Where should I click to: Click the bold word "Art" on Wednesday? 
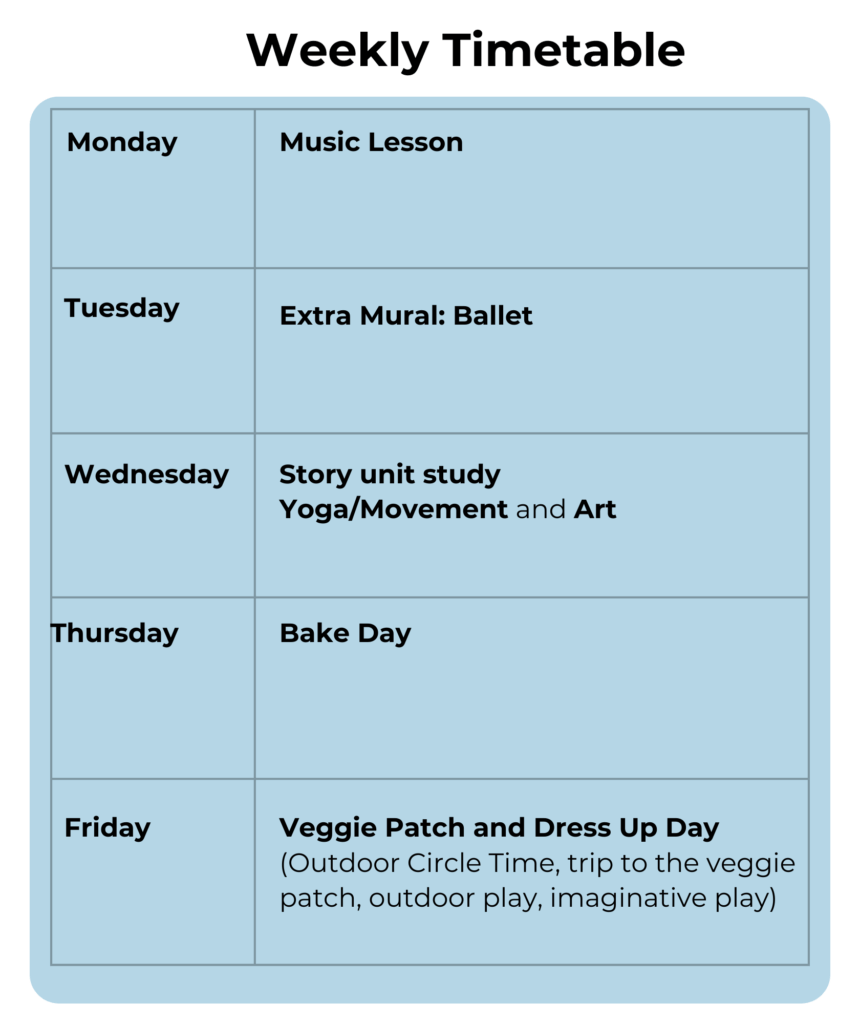[x=595, y=509]
